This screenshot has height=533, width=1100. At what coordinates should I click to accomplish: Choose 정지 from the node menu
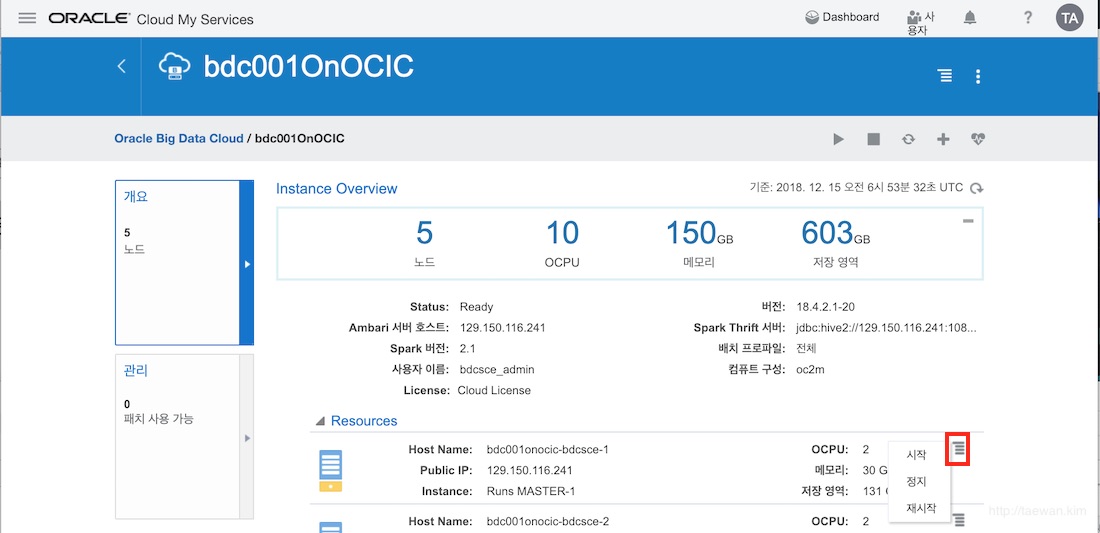point(917,482)
